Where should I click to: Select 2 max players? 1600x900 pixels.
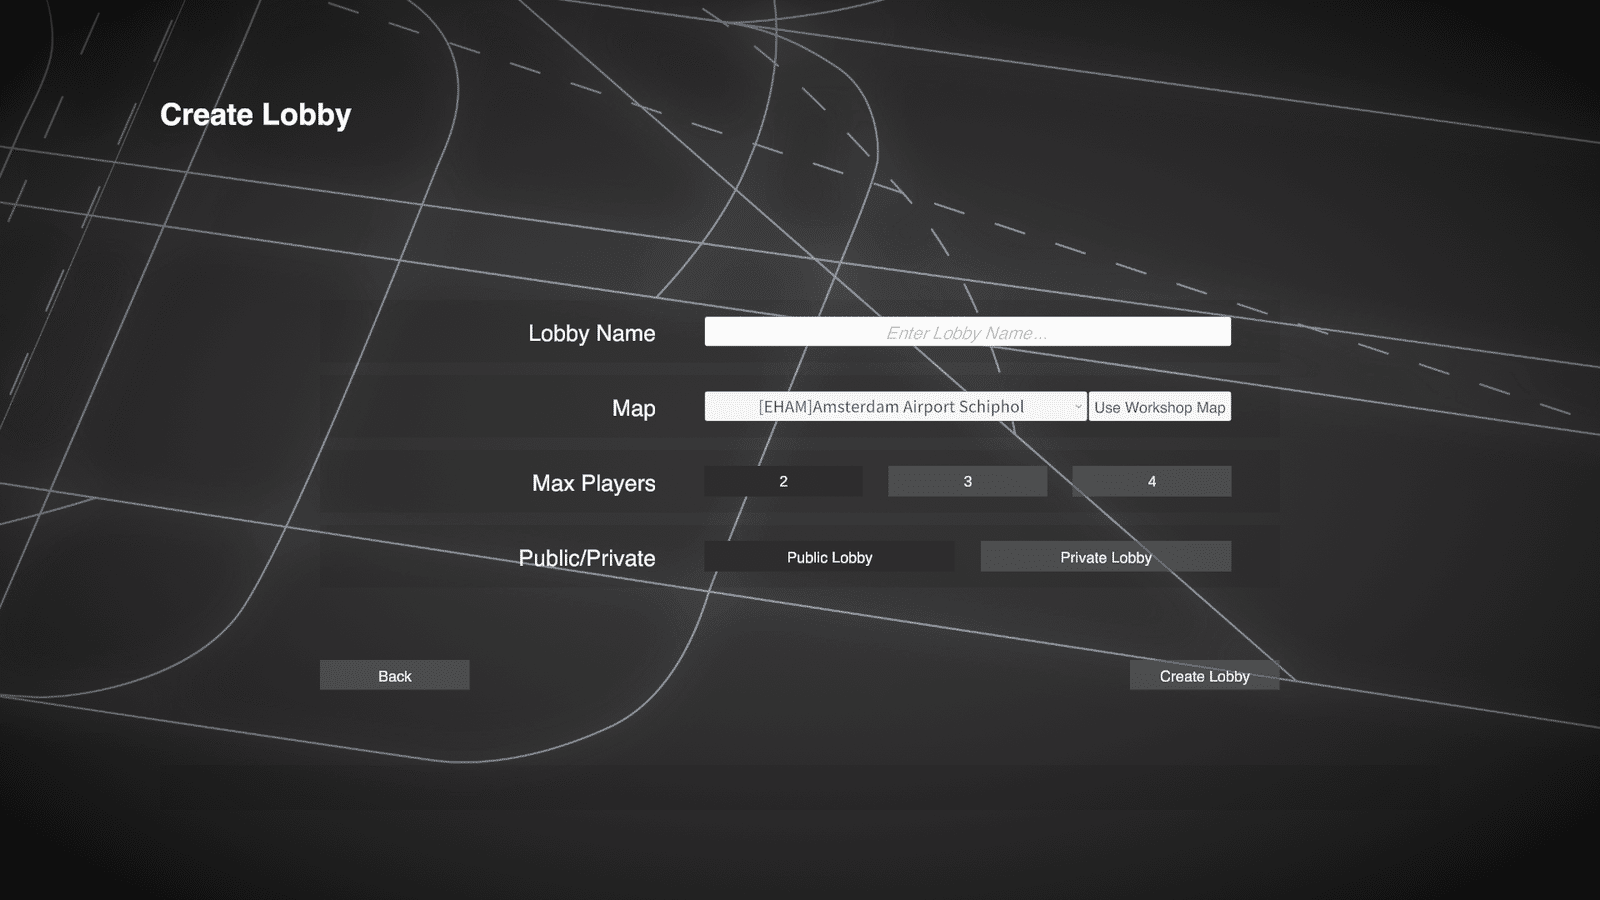(x=783, y=481)
